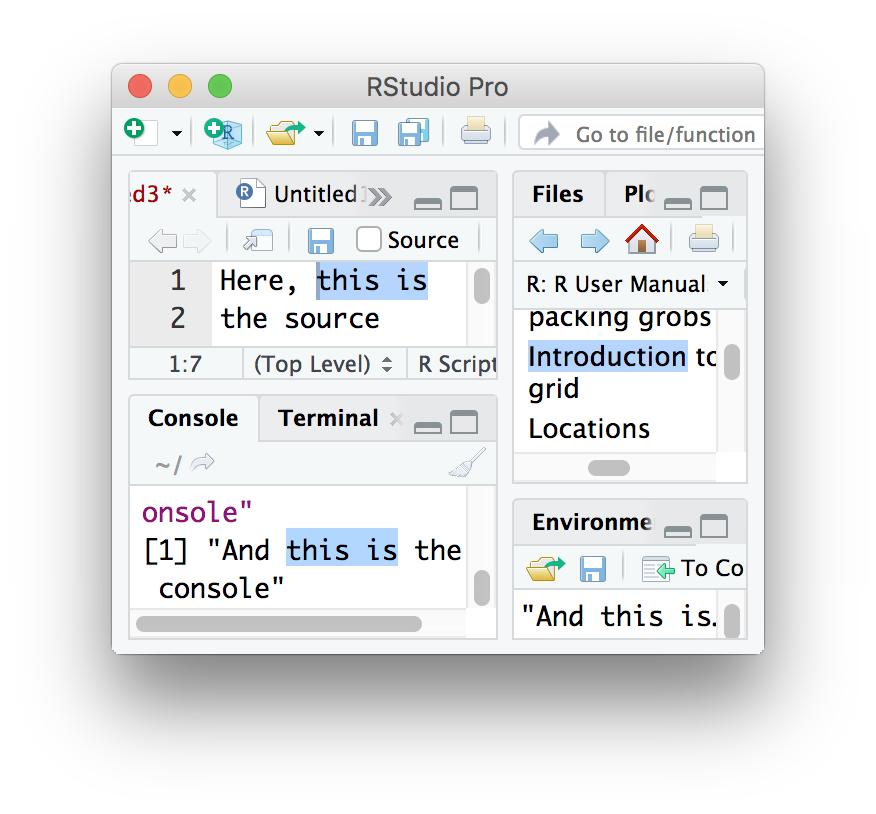Click the console horizontal scrollbar
Screen dimensions: 876x814
pyautogui.click(x=279, y=624)
